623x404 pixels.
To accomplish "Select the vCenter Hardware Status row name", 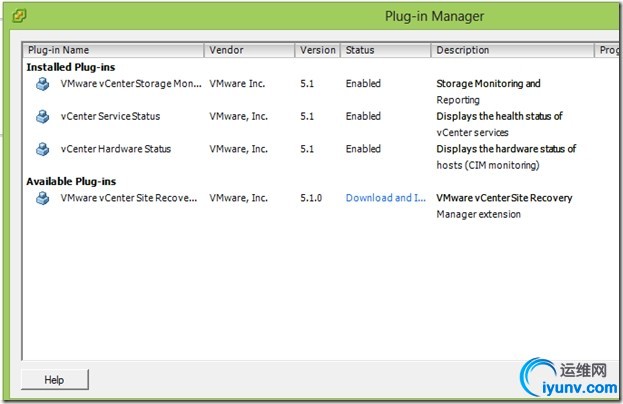I will click(115, 150).
